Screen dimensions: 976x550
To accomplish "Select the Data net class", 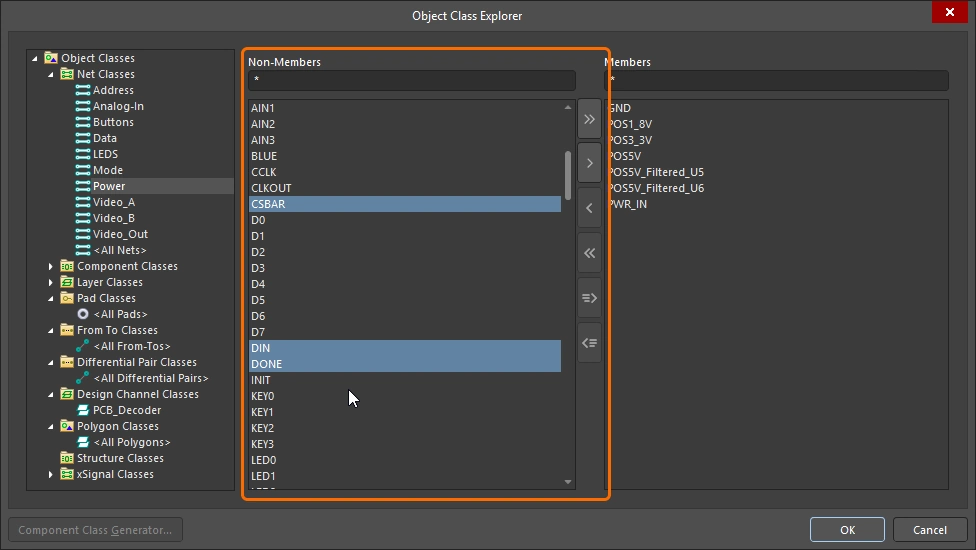I will [105, 138].
